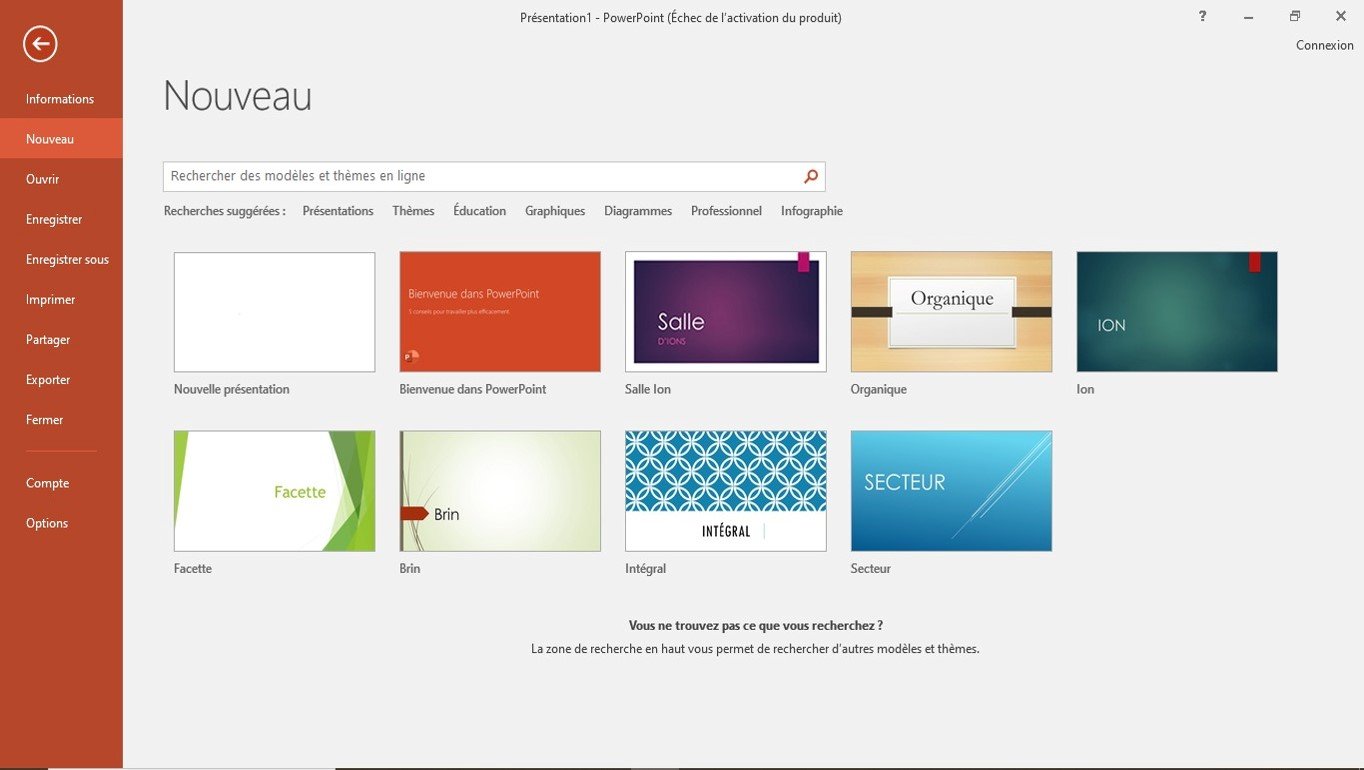Select the blank Nouvelle présentation thumbnail
The width and height of the screenshot is (1364, 770).
(x=274, y=312)
